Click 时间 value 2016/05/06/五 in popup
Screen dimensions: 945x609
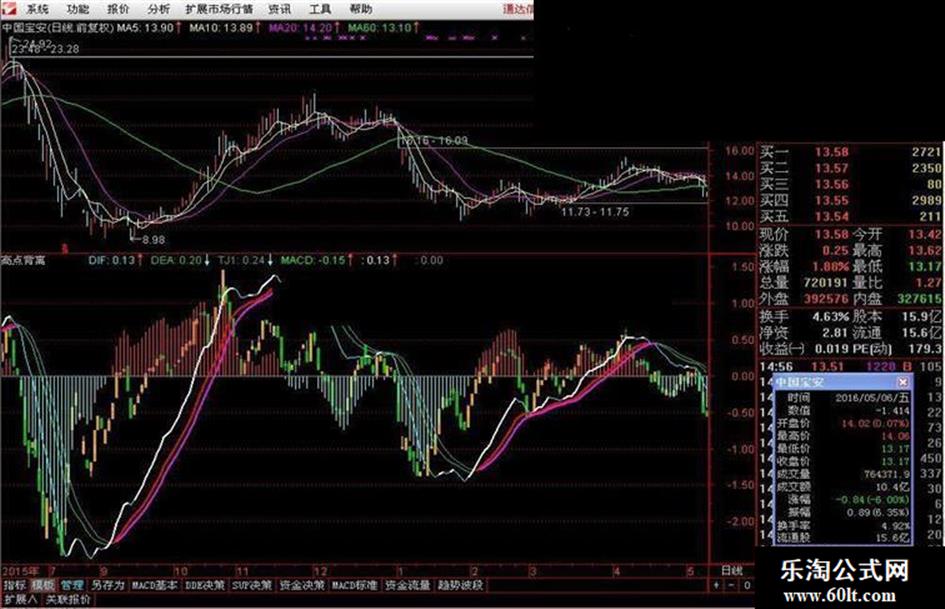point(872,398)
